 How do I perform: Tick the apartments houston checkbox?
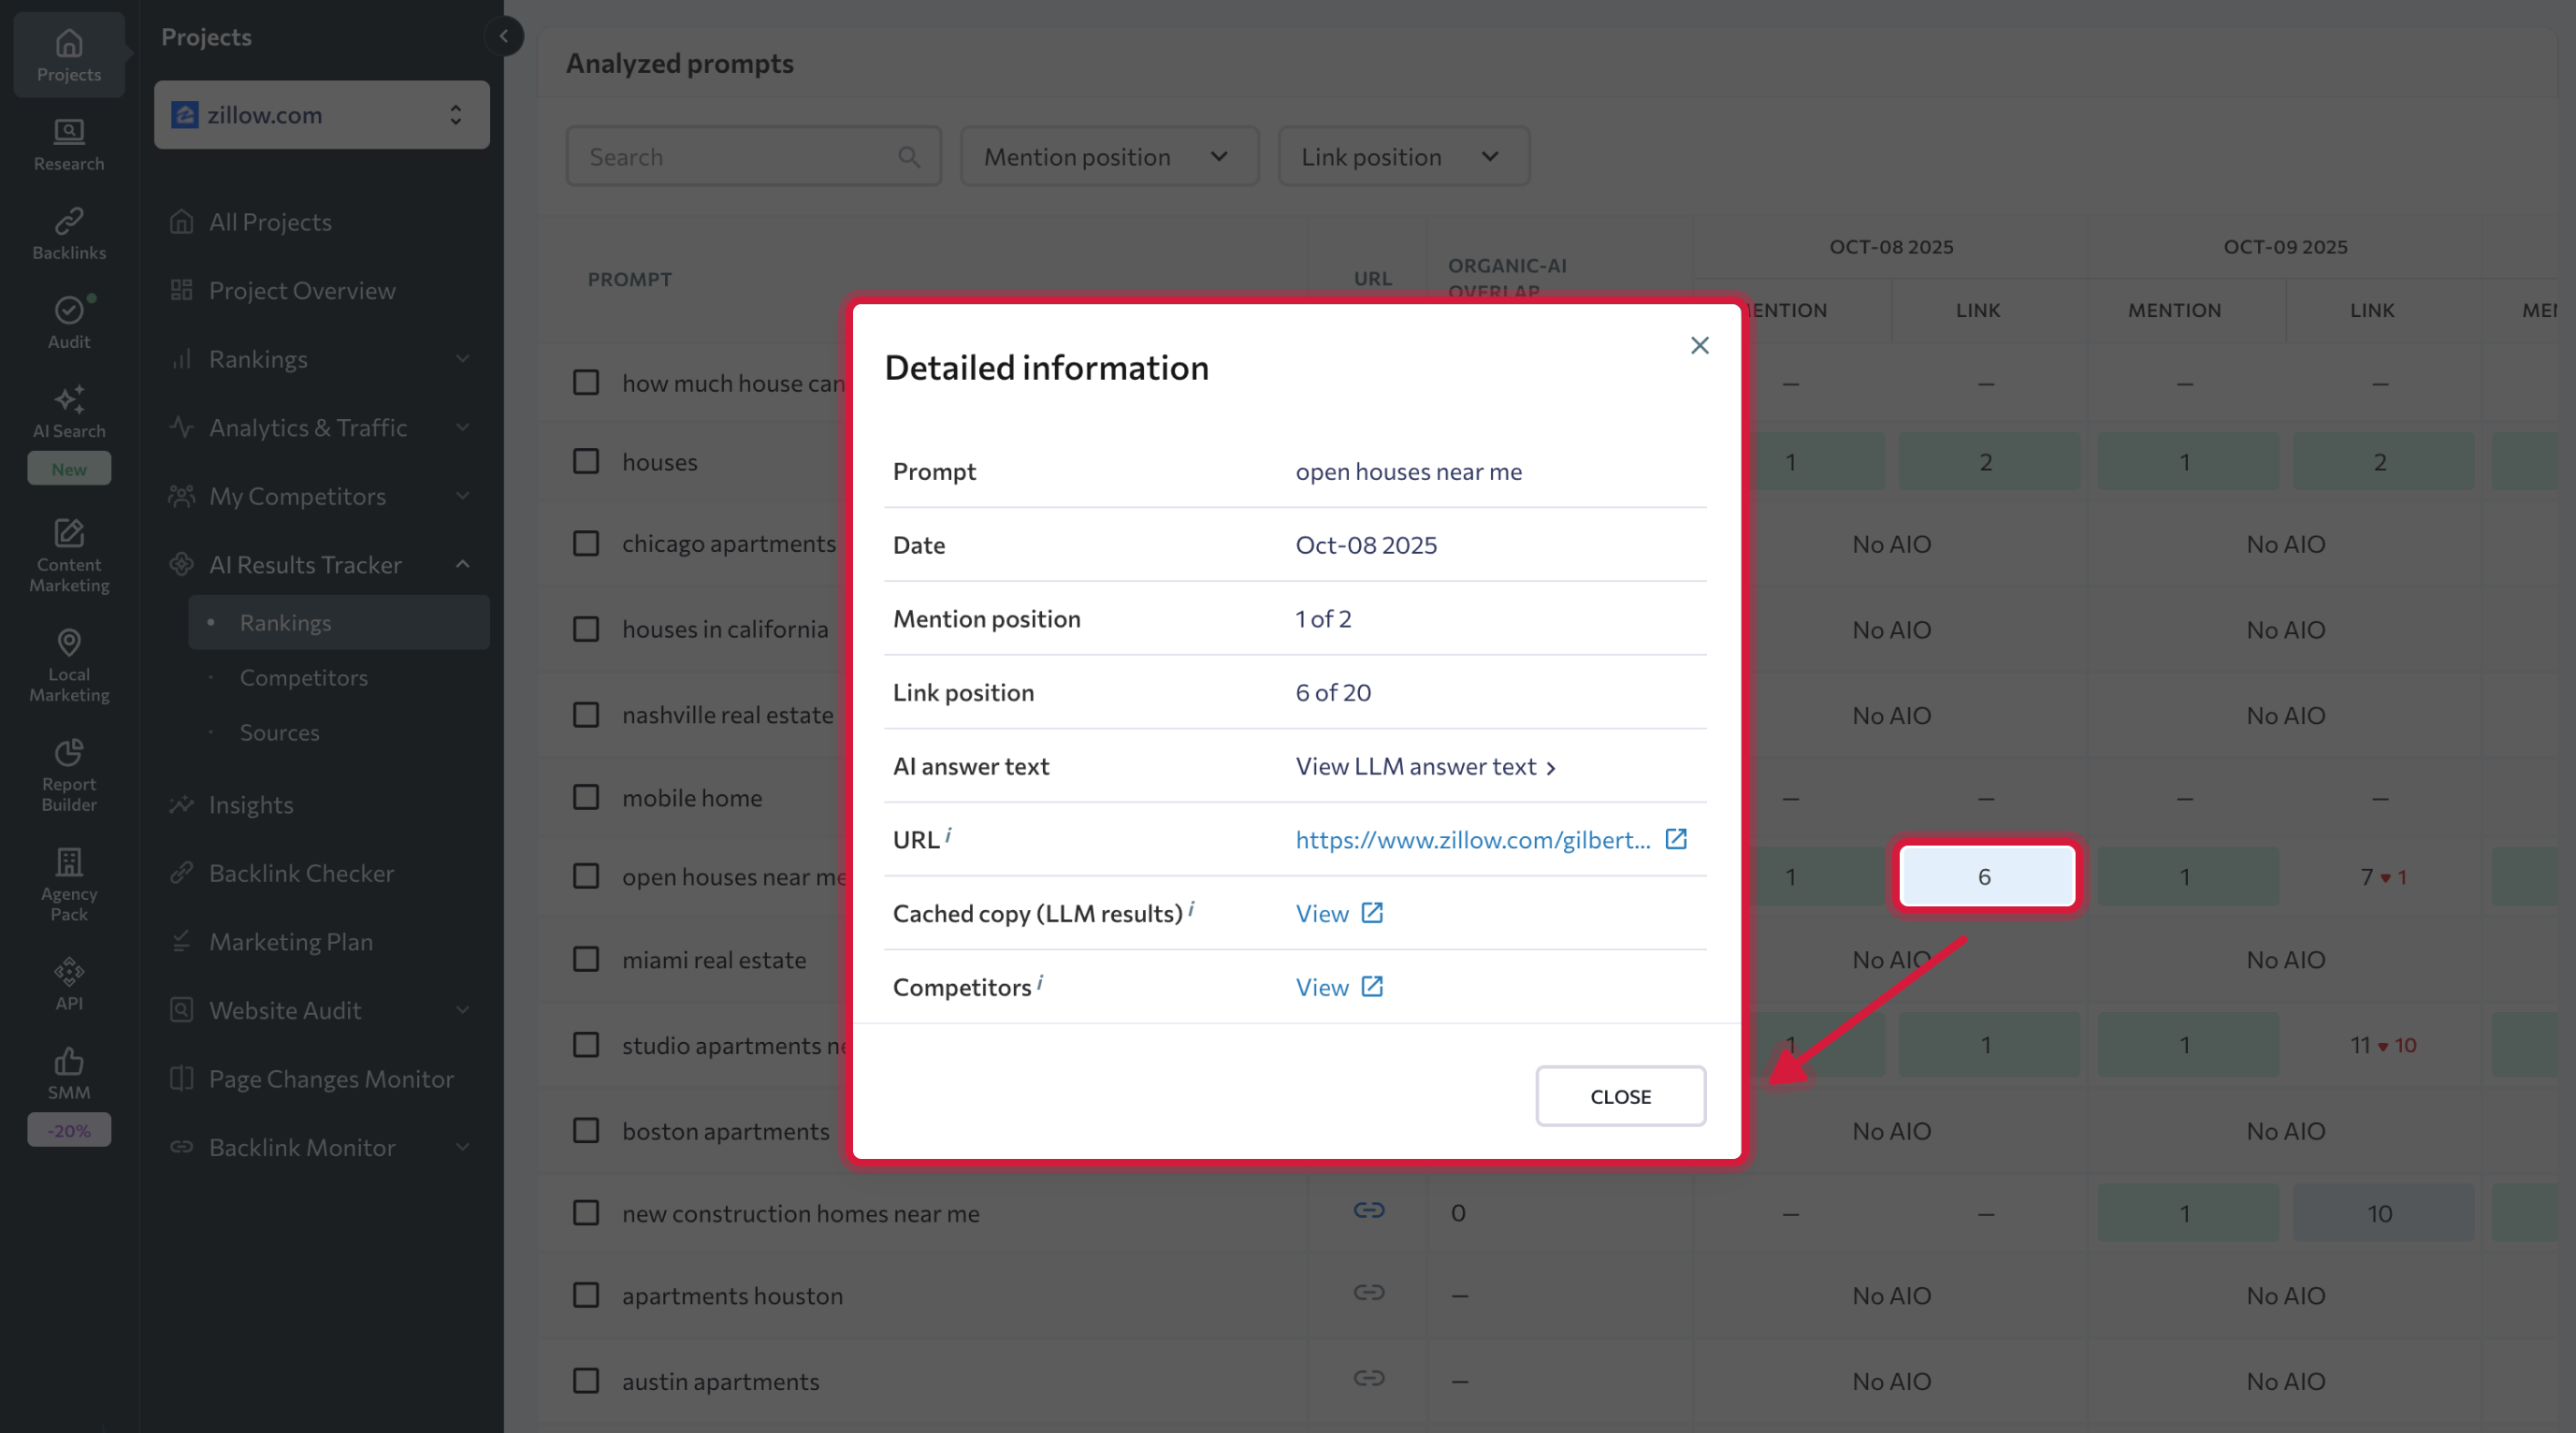point(586,1295)
